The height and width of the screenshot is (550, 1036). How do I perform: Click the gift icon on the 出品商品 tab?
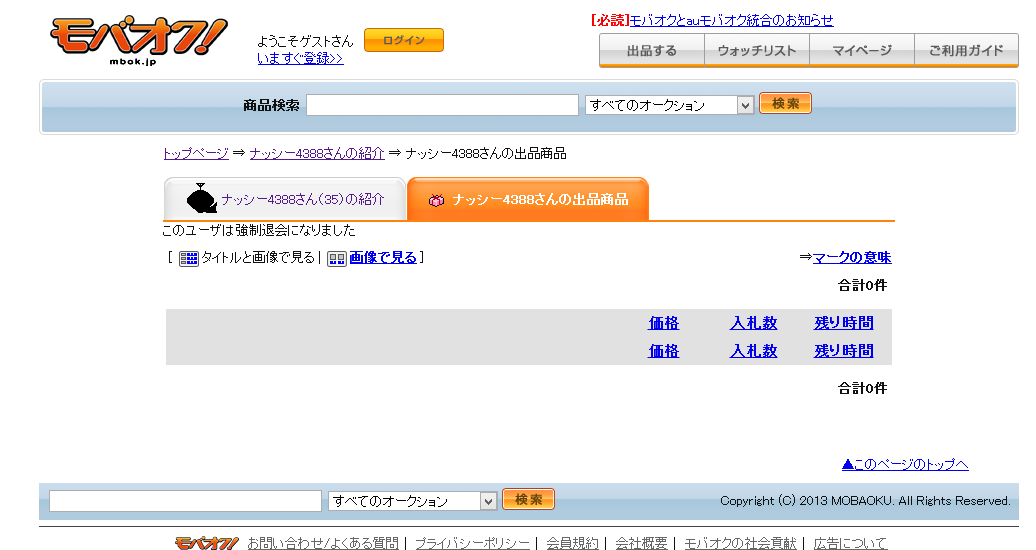pos(436,200)
